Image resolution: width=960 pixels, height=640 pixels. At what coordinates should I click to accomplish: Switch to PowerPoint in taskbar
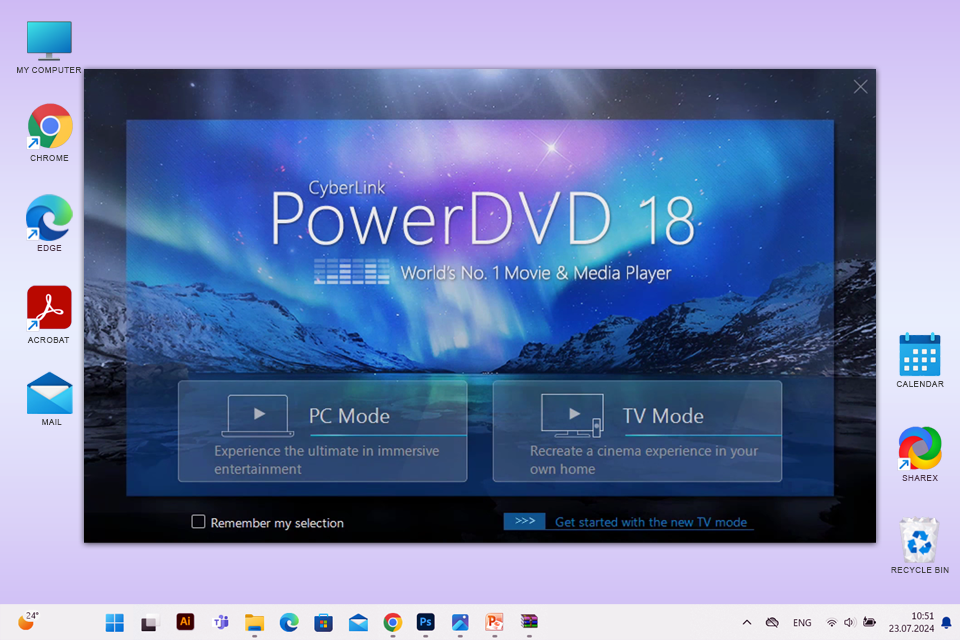tap(494, 623)
